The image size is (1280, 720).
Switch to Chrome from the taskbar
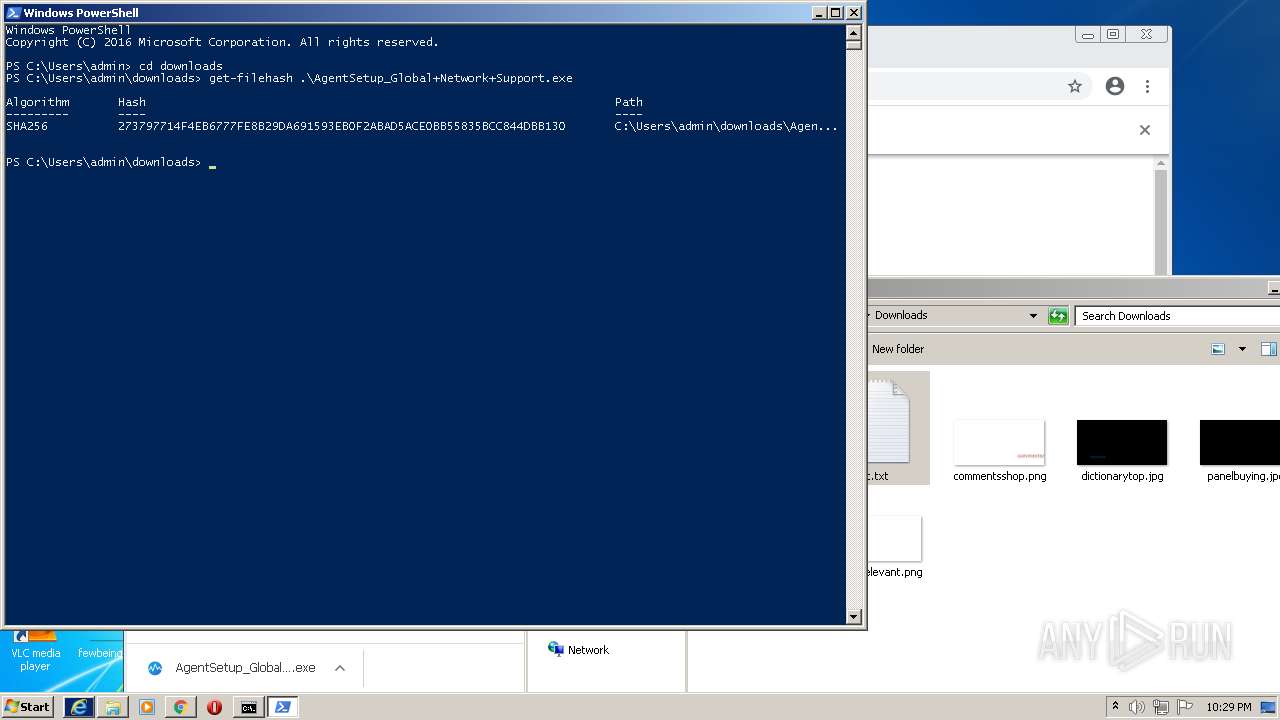click(181, 707)
